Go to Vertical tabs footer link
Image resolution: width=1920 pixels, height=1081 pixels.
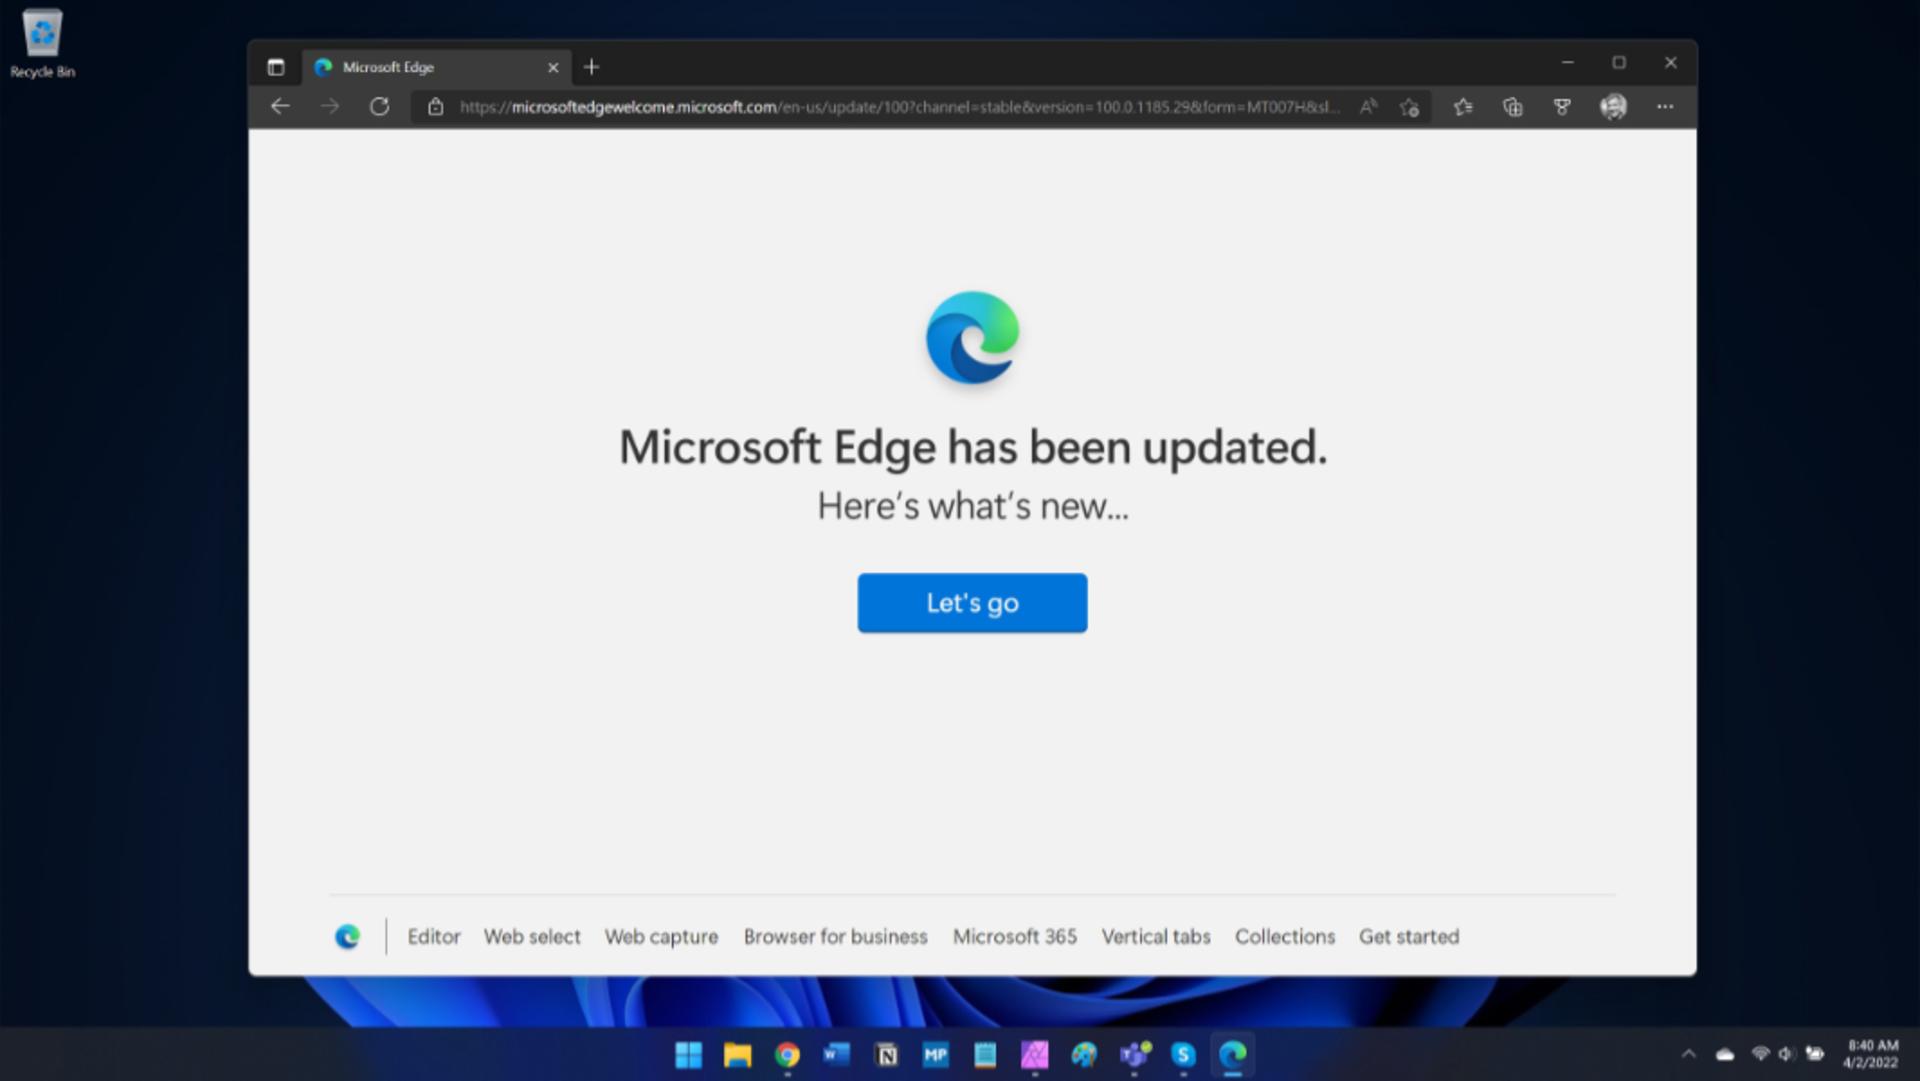tap(1156, 937)
